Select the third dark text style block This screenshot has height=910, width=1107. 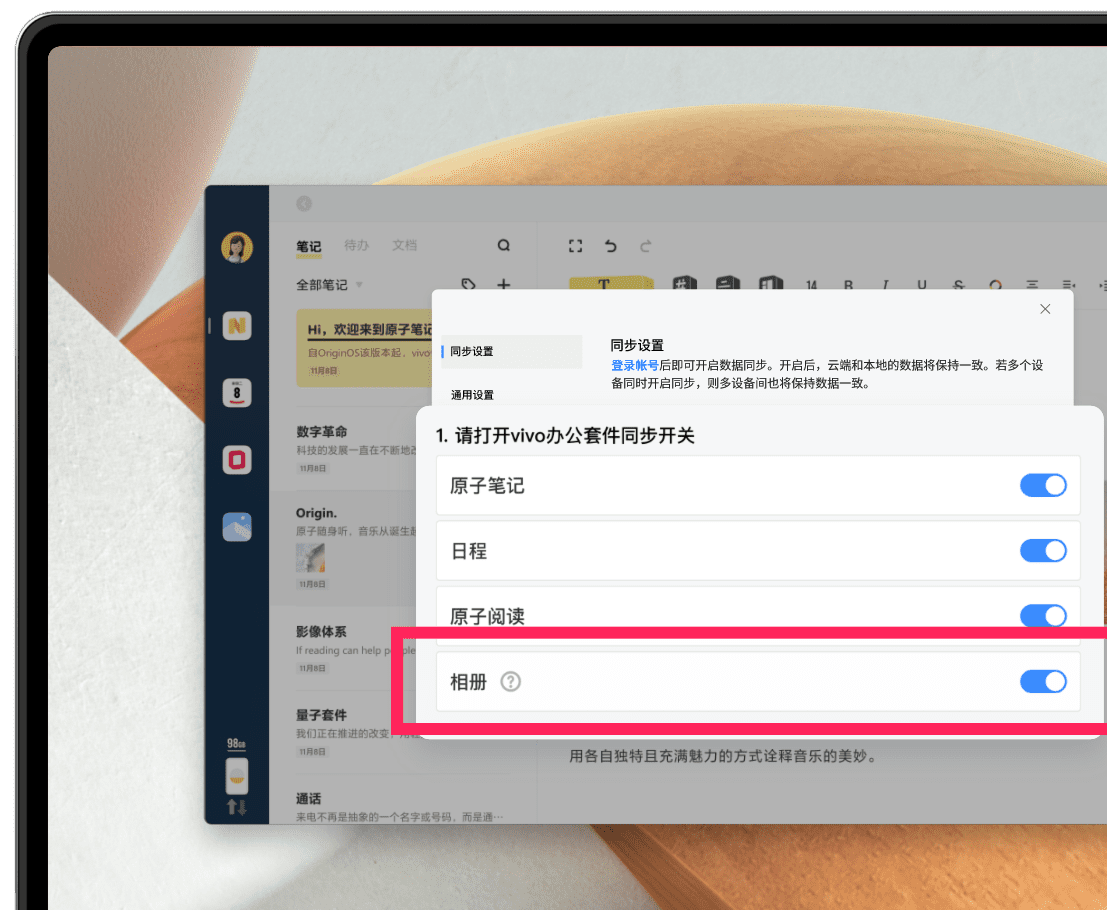click(x=728, y=282)
